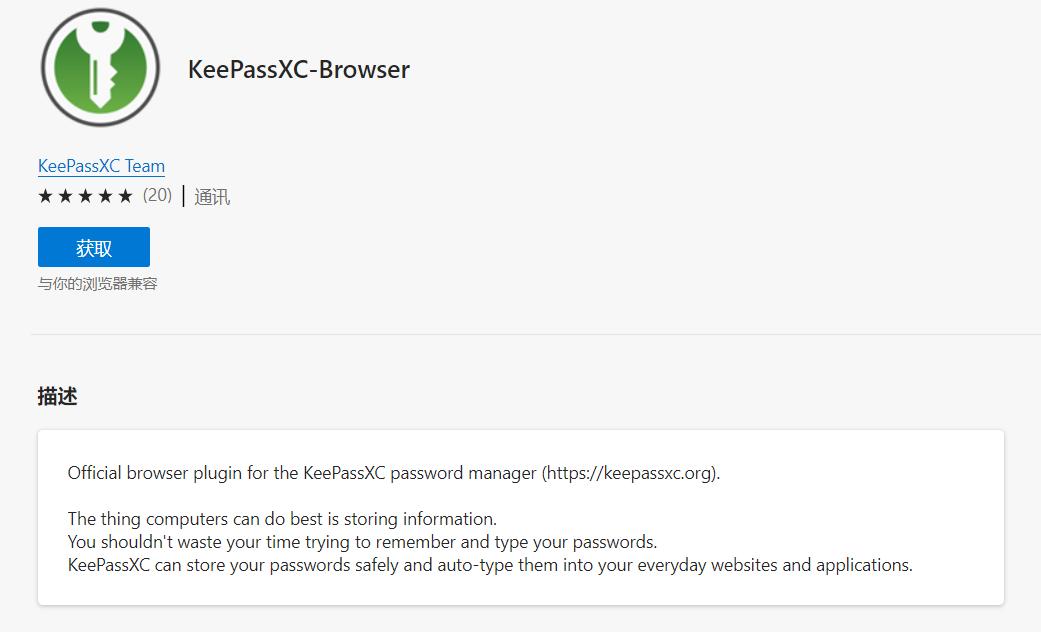The height and width of the screenshot is (632, 1041).
Task: Click the 与你的浏览器兼容 compatibility note
Action: [x=98, y=284]
